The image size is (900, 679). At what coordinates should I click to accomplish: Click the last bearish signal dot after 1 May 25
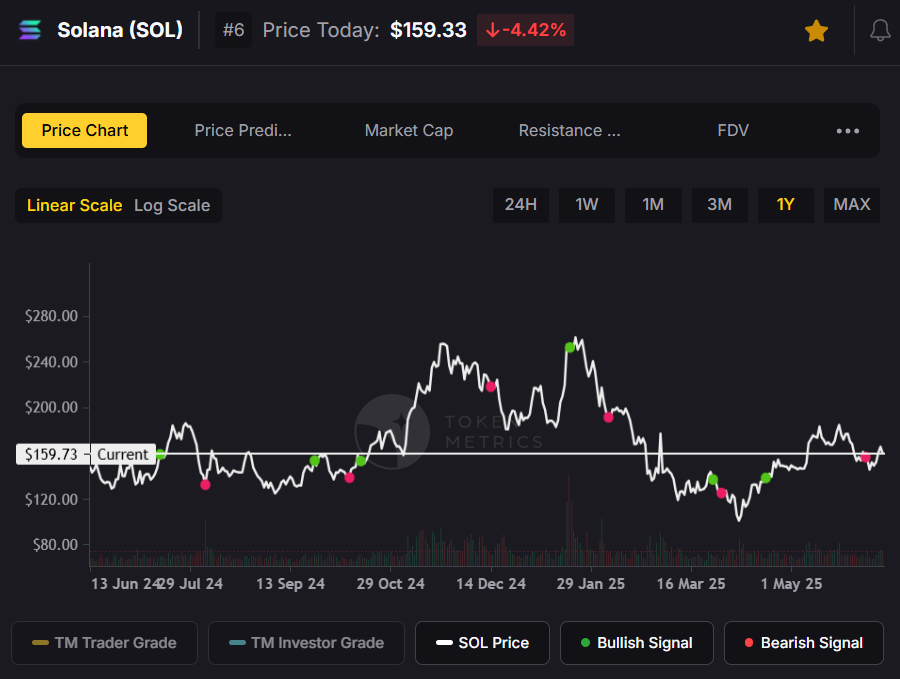click(865, 457)
